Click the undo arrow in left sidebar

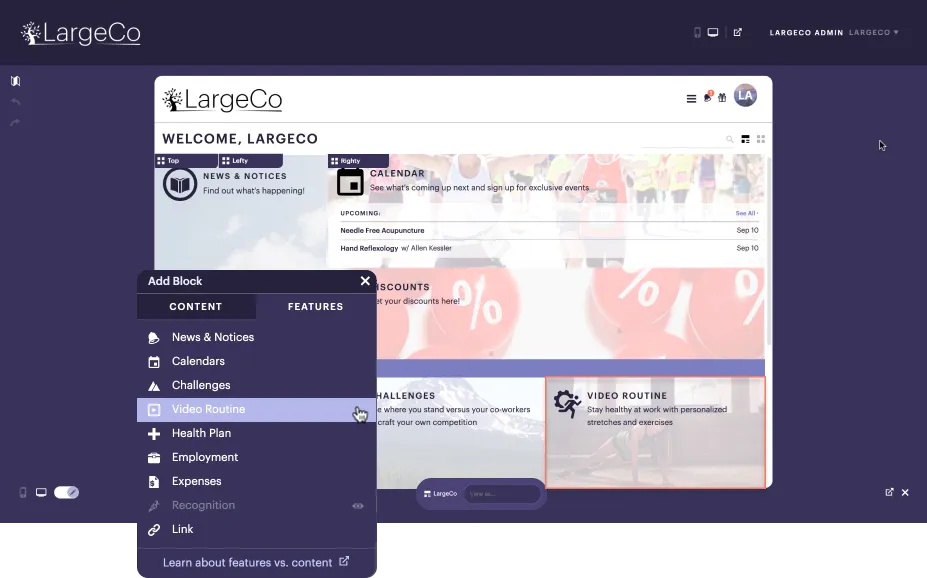[15, 102]
